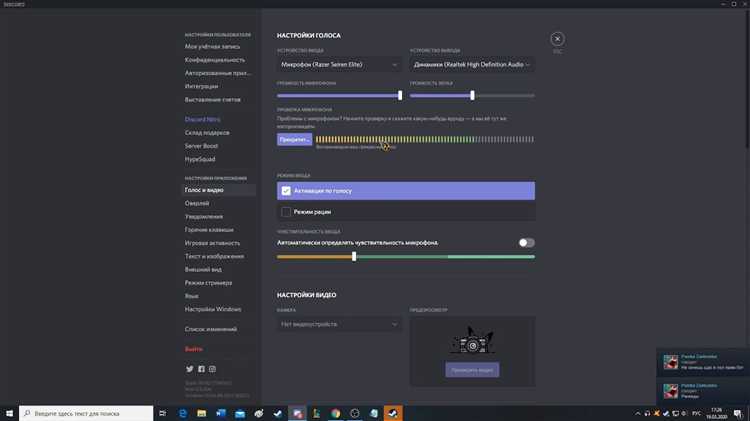
Task: Open Task View in the taskbar
Action: 164,413
